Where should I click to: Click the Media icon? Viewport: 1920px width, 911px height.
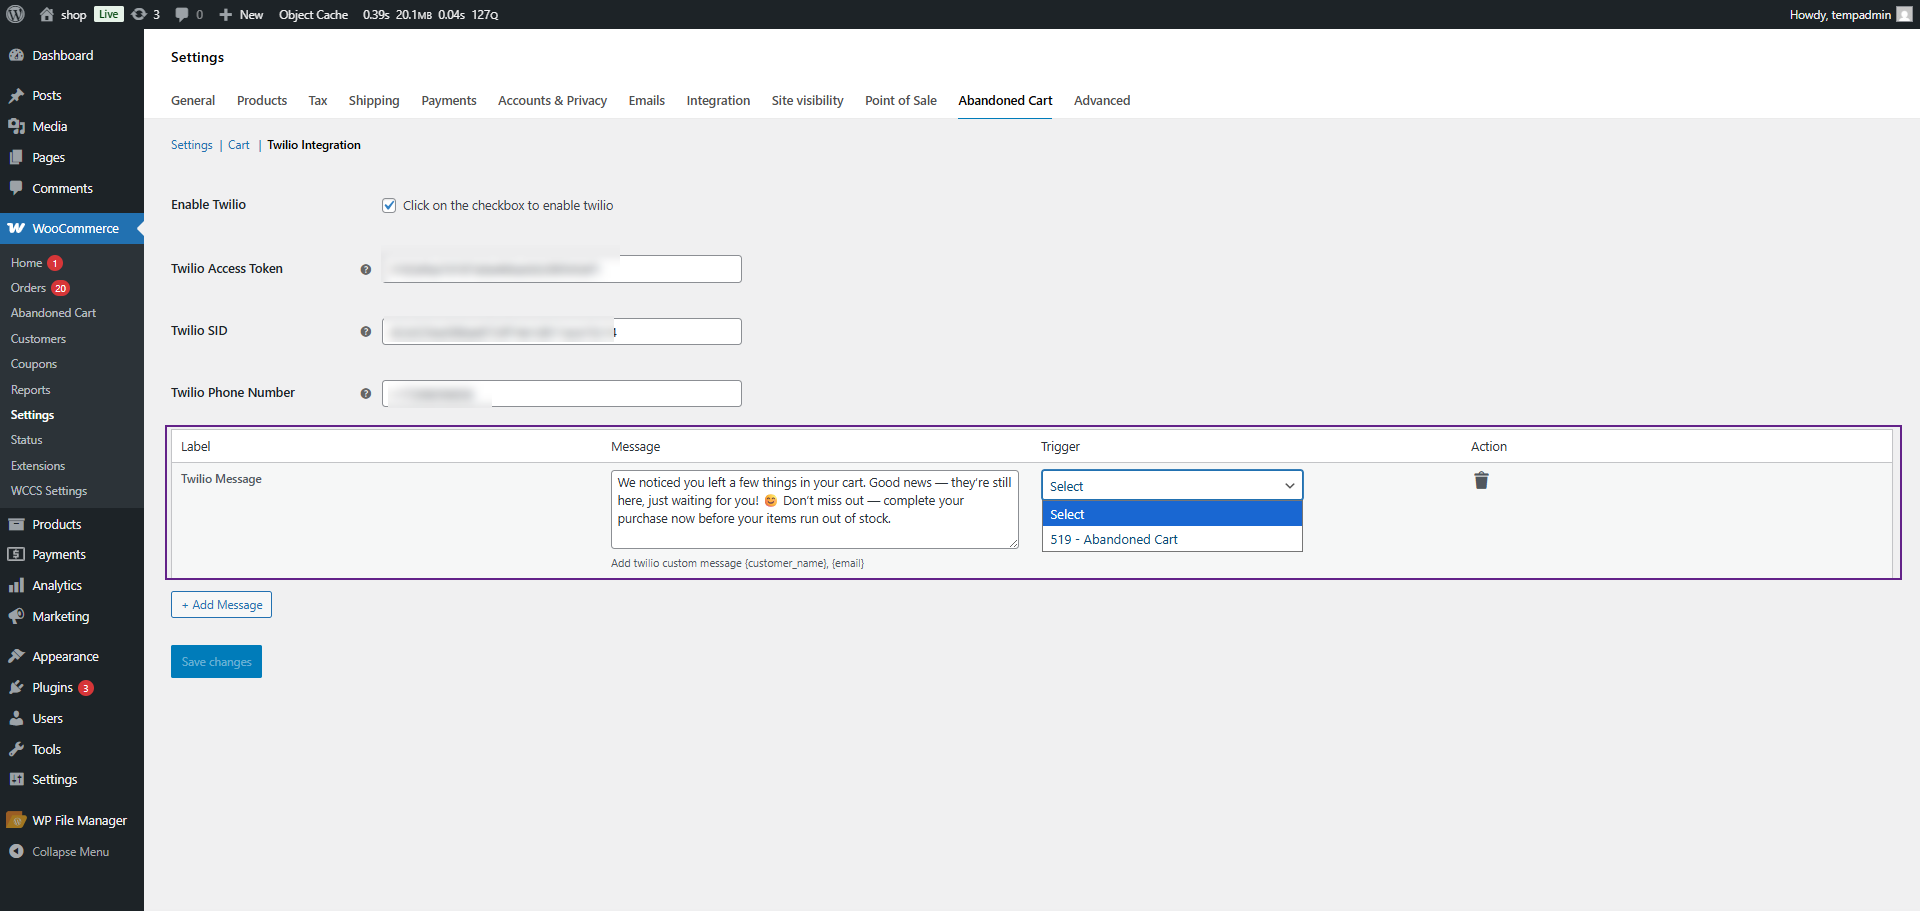[x=16, y=127]
